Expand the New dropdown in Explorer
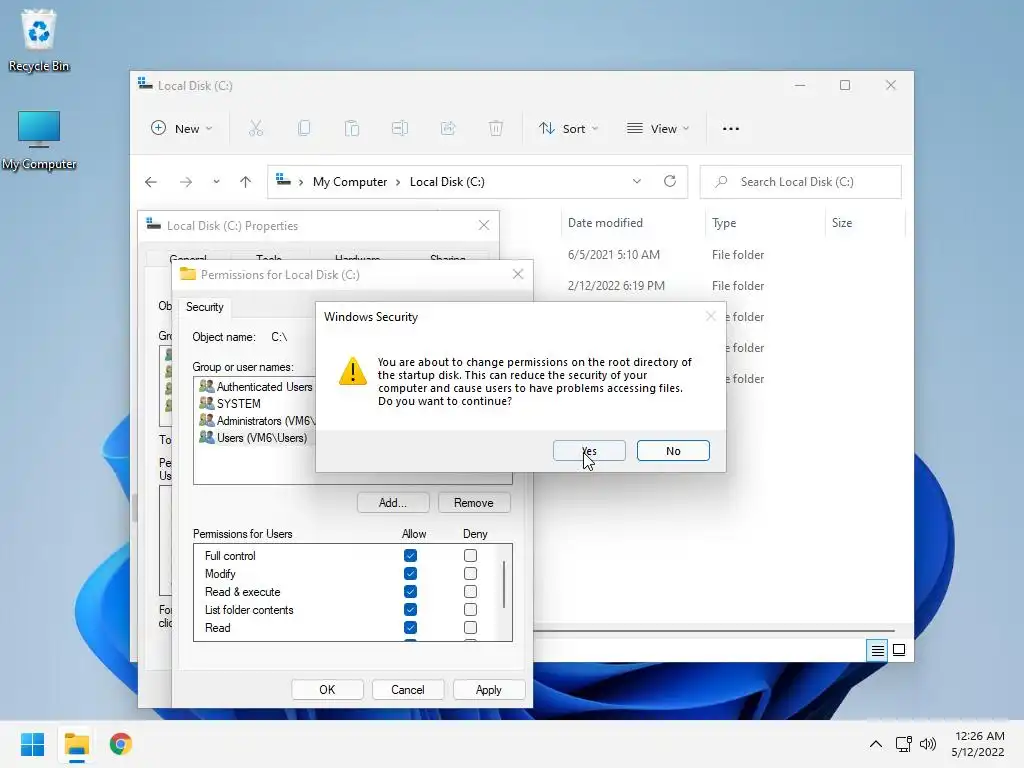This screenshot has height=768, width=1024. coord(182,129)
